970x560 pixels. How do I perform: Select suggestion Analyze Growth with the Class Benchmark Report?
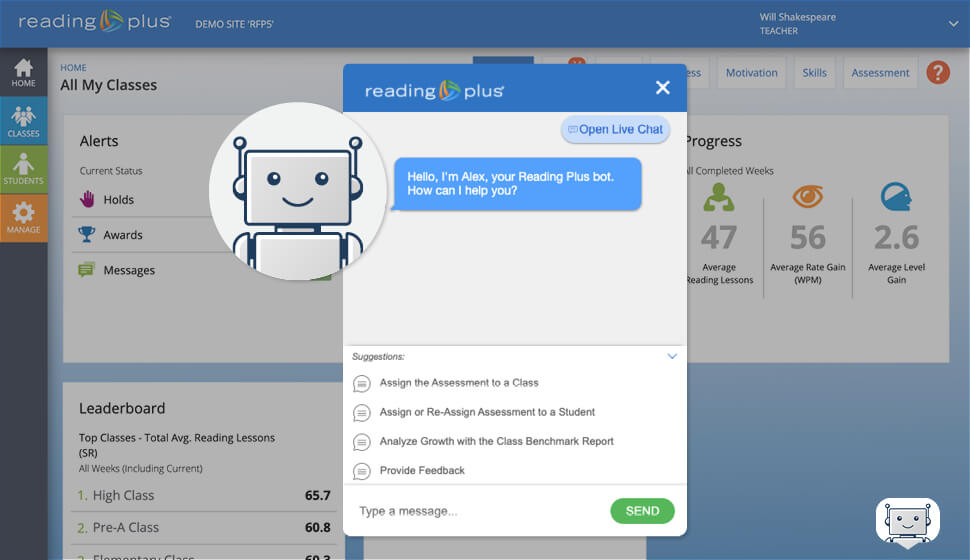point(497,441)
